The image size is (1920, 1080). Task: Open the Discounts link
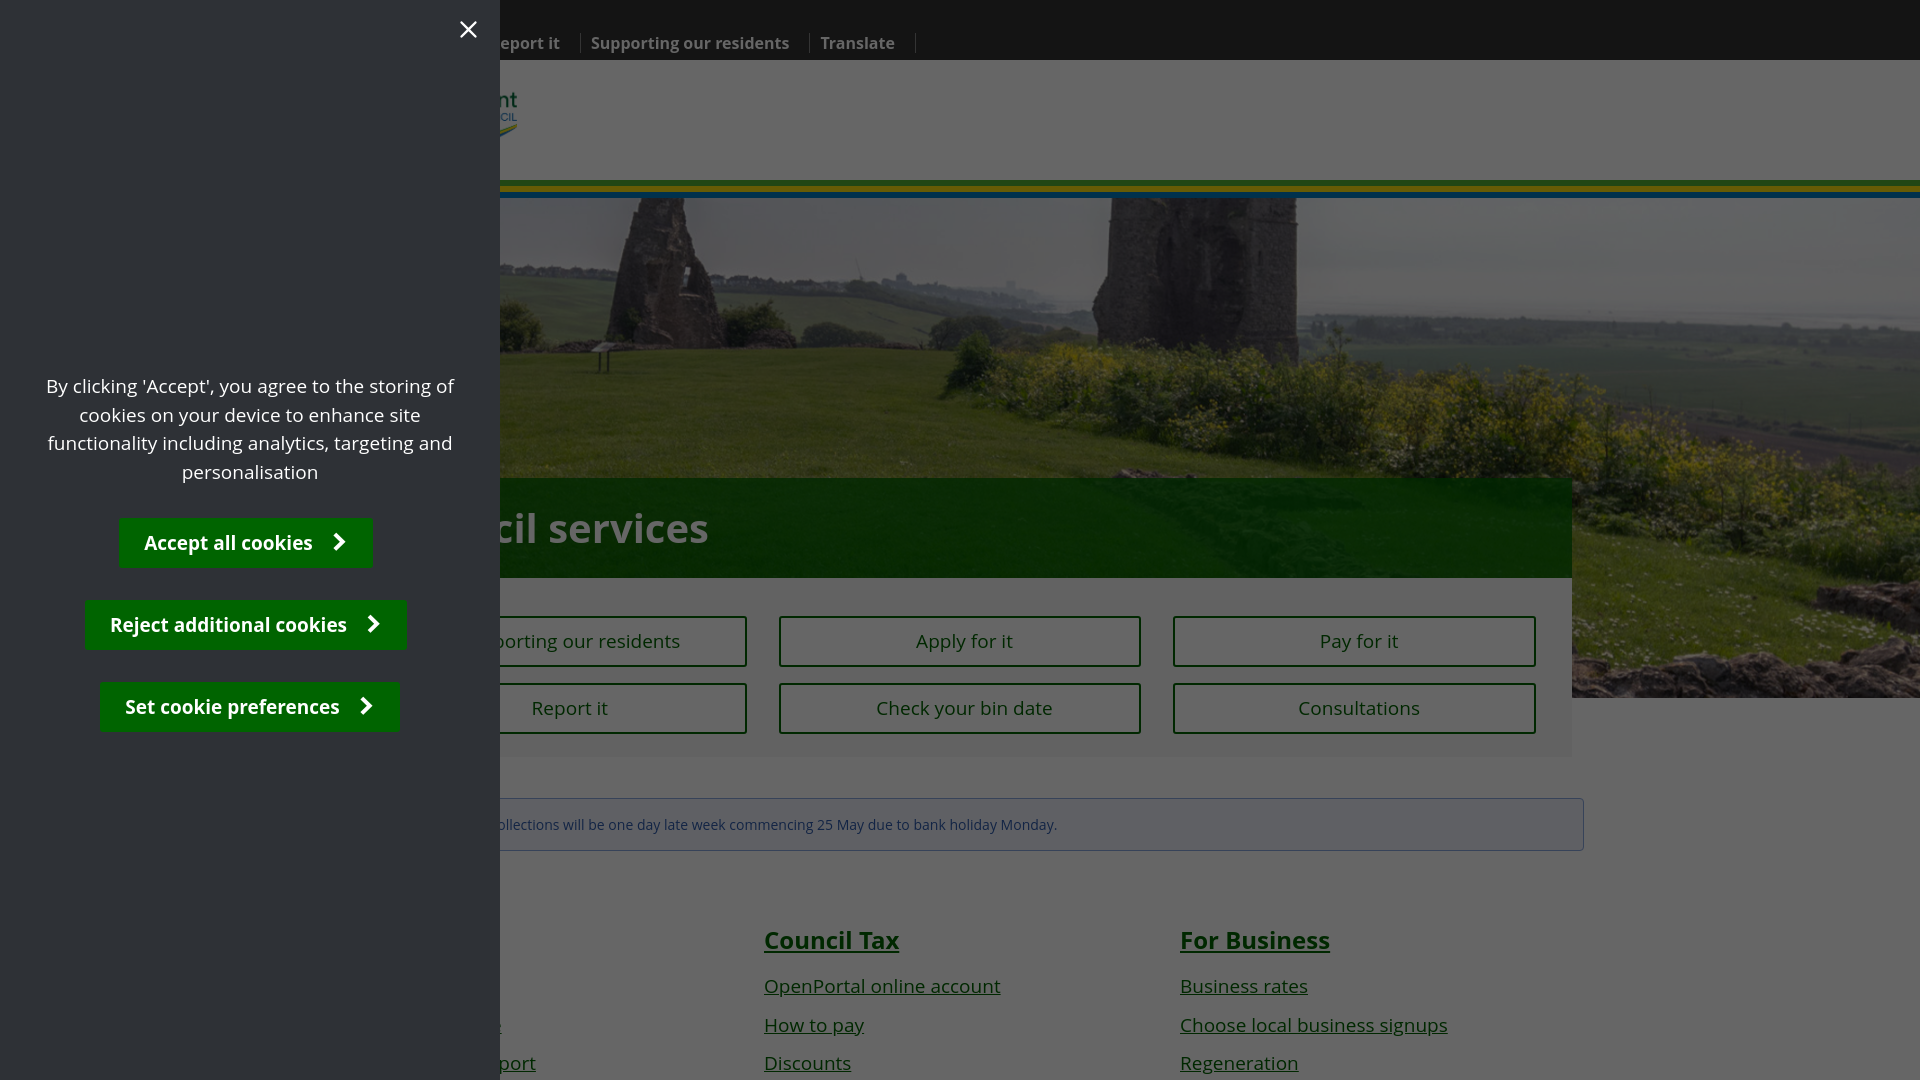click(807, 1063)
